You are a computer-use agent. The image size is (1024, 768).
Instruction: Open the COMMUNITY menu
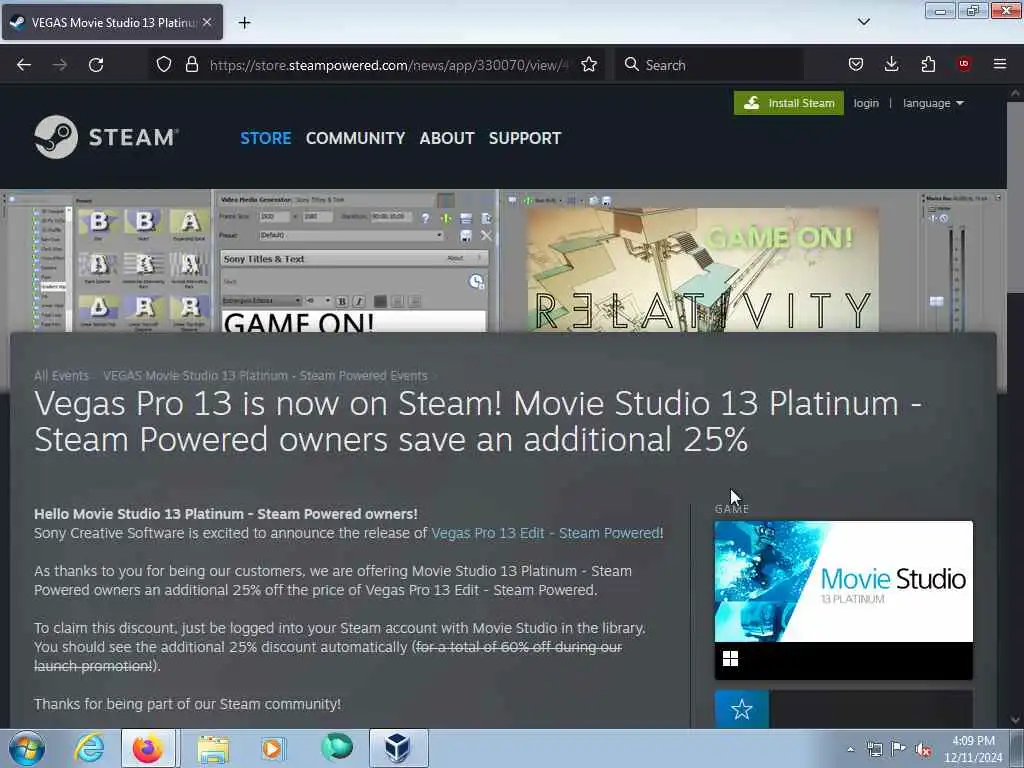tap(355, 138)
